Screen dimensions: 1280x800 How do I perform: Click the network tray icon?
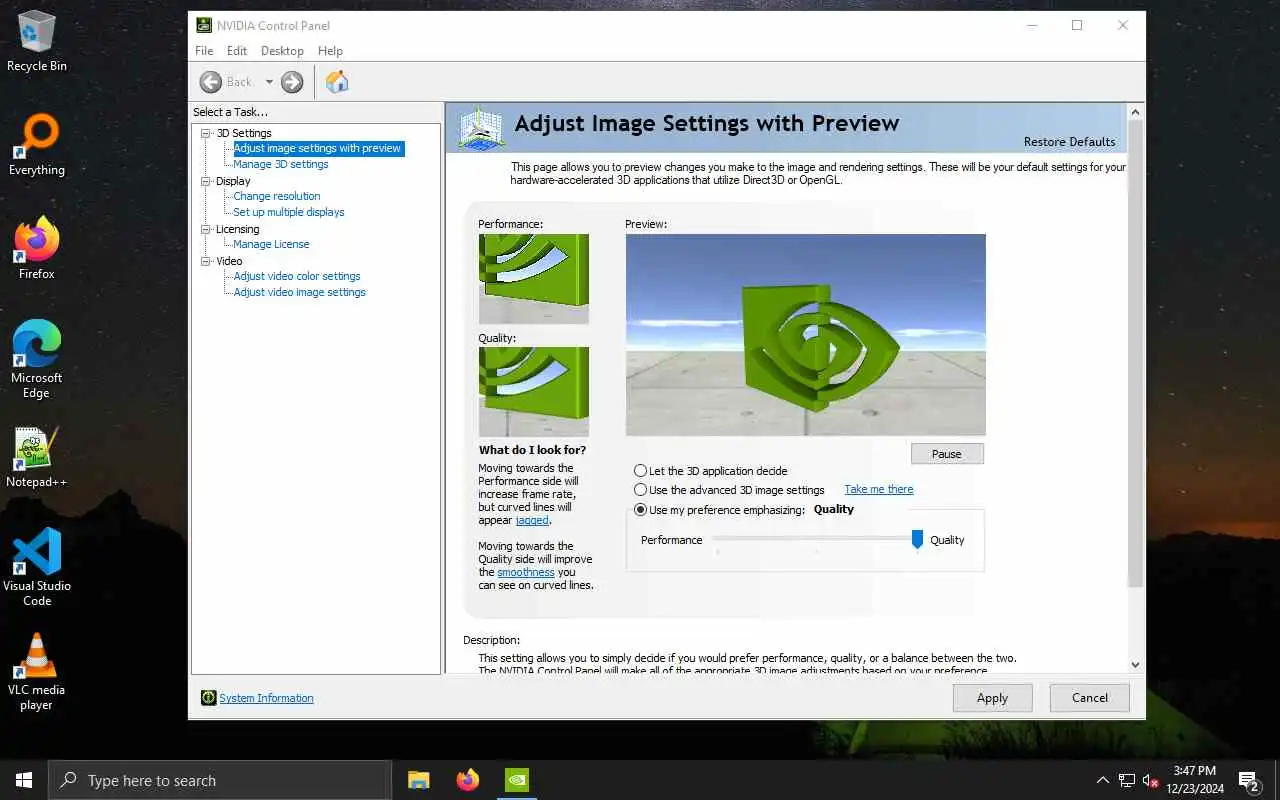point(1127,780)
